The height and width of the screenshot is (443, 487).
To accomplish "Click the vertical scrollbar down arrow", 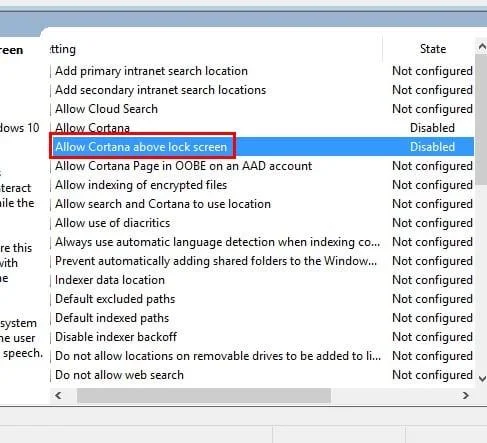I will coord(482,378).
